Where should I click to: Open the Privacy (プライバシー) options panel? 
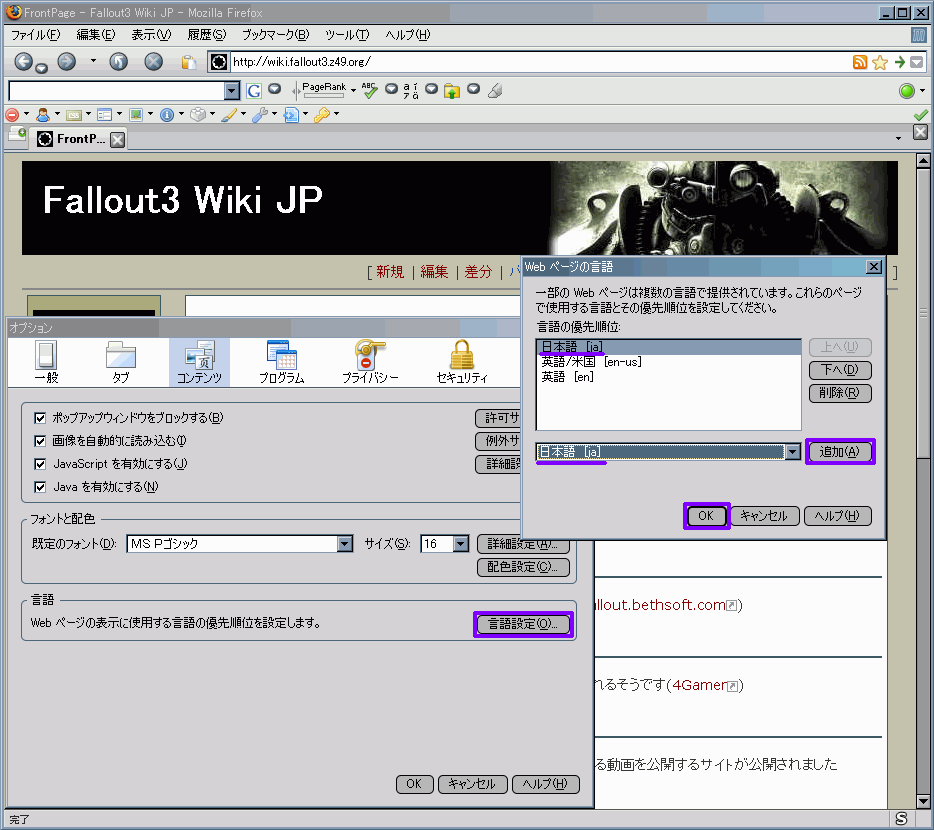[370, 362]
